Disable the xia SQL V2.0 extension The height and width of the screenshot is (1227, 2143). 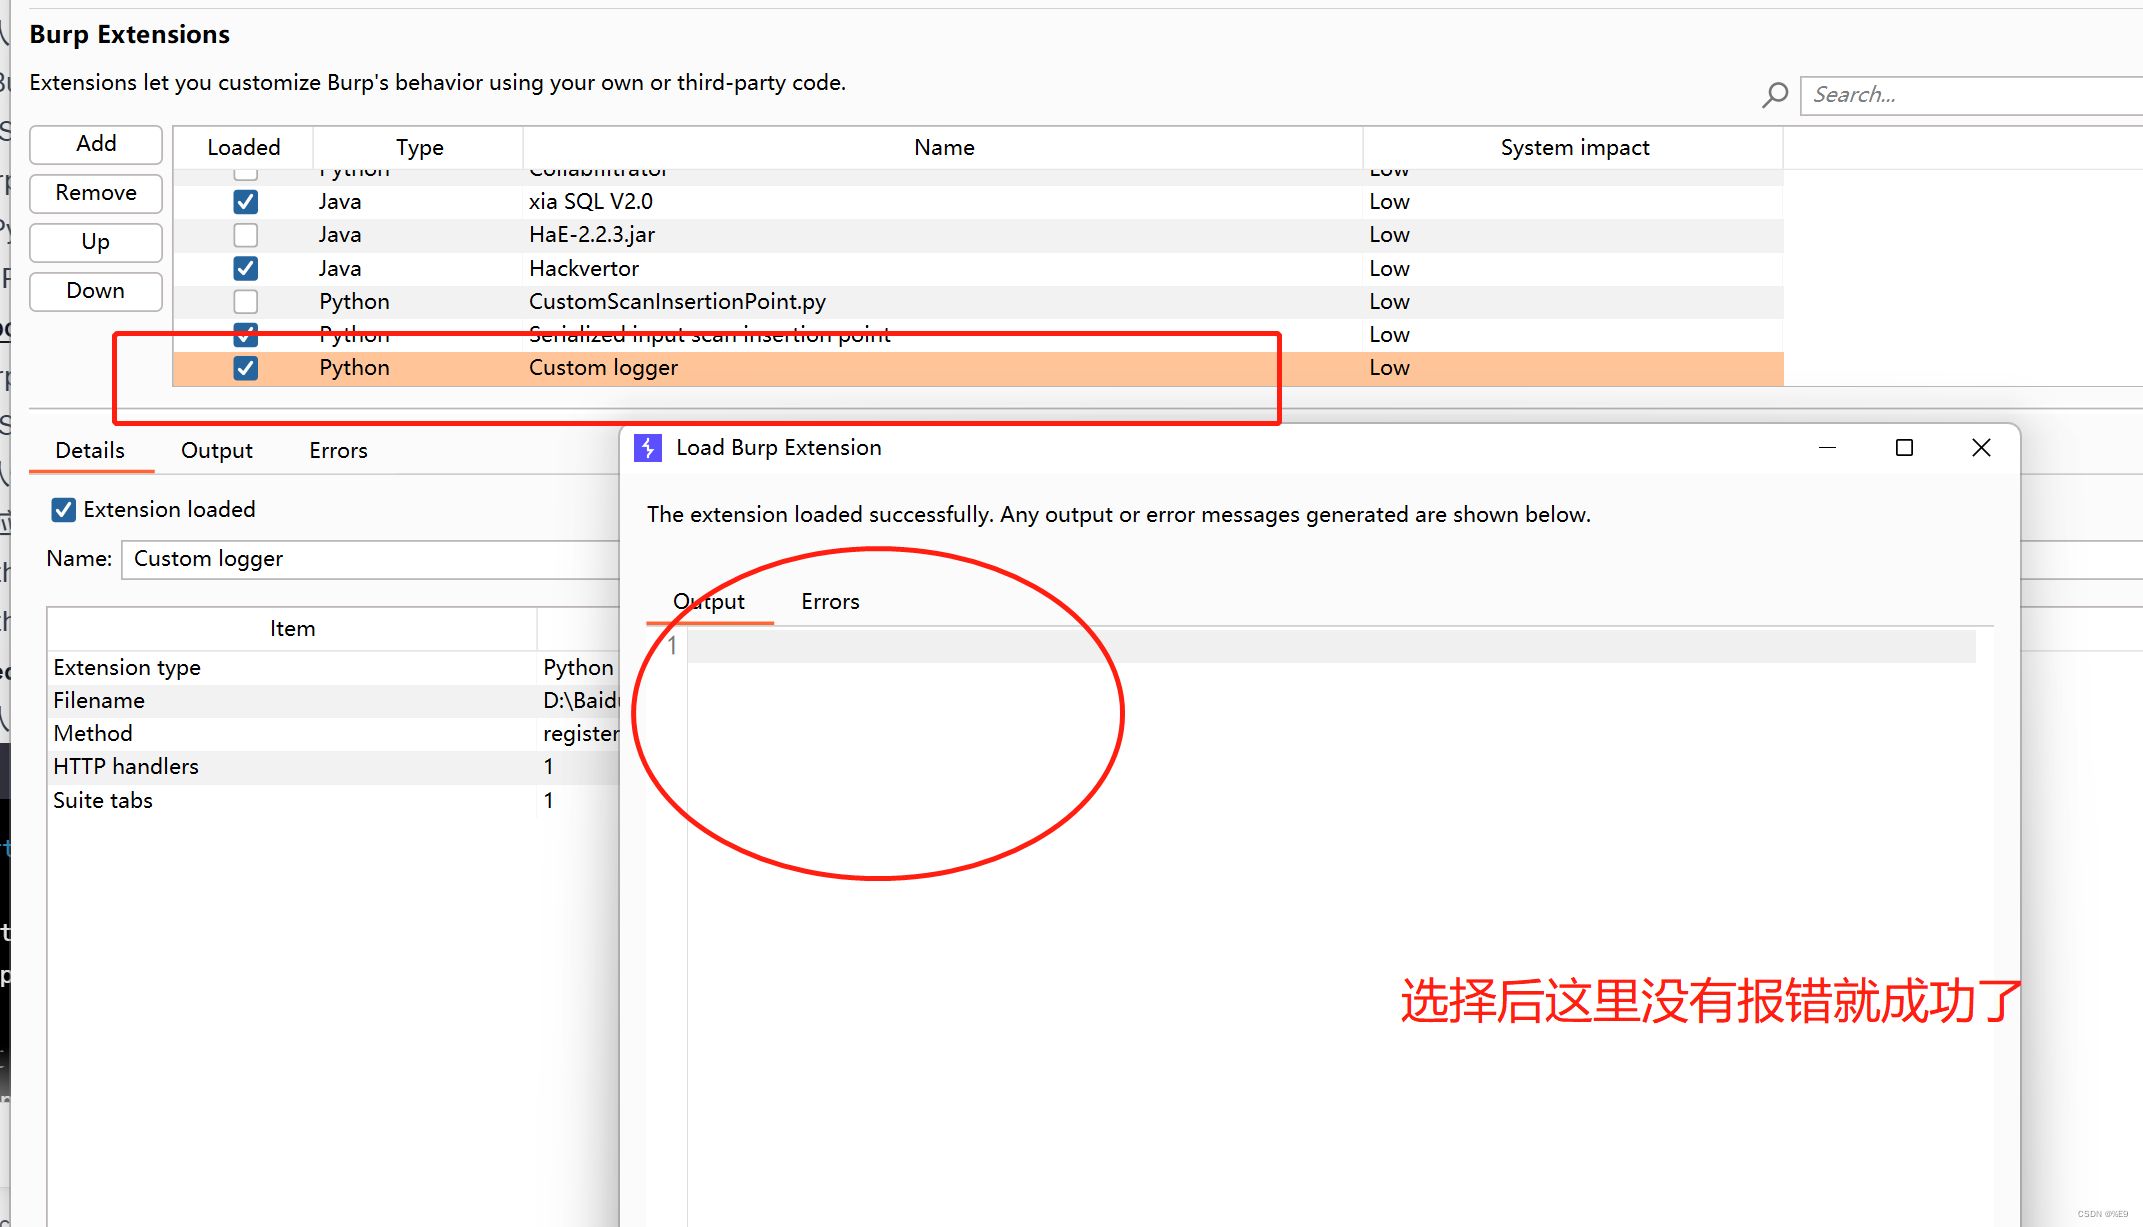click(245, 201)
